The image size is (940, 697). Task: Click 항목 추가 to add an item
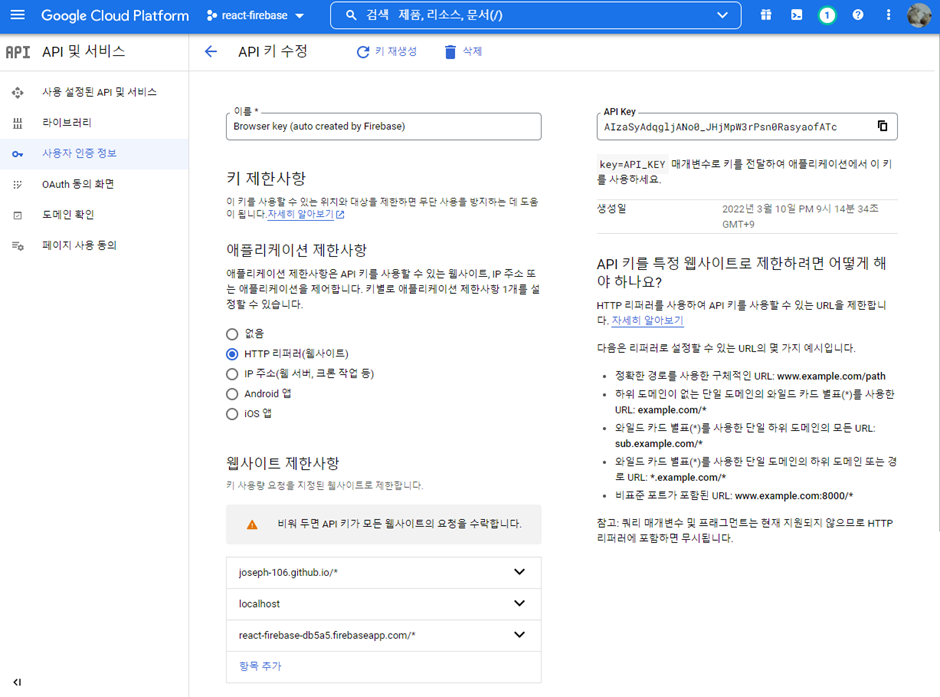tap(260, 666)
